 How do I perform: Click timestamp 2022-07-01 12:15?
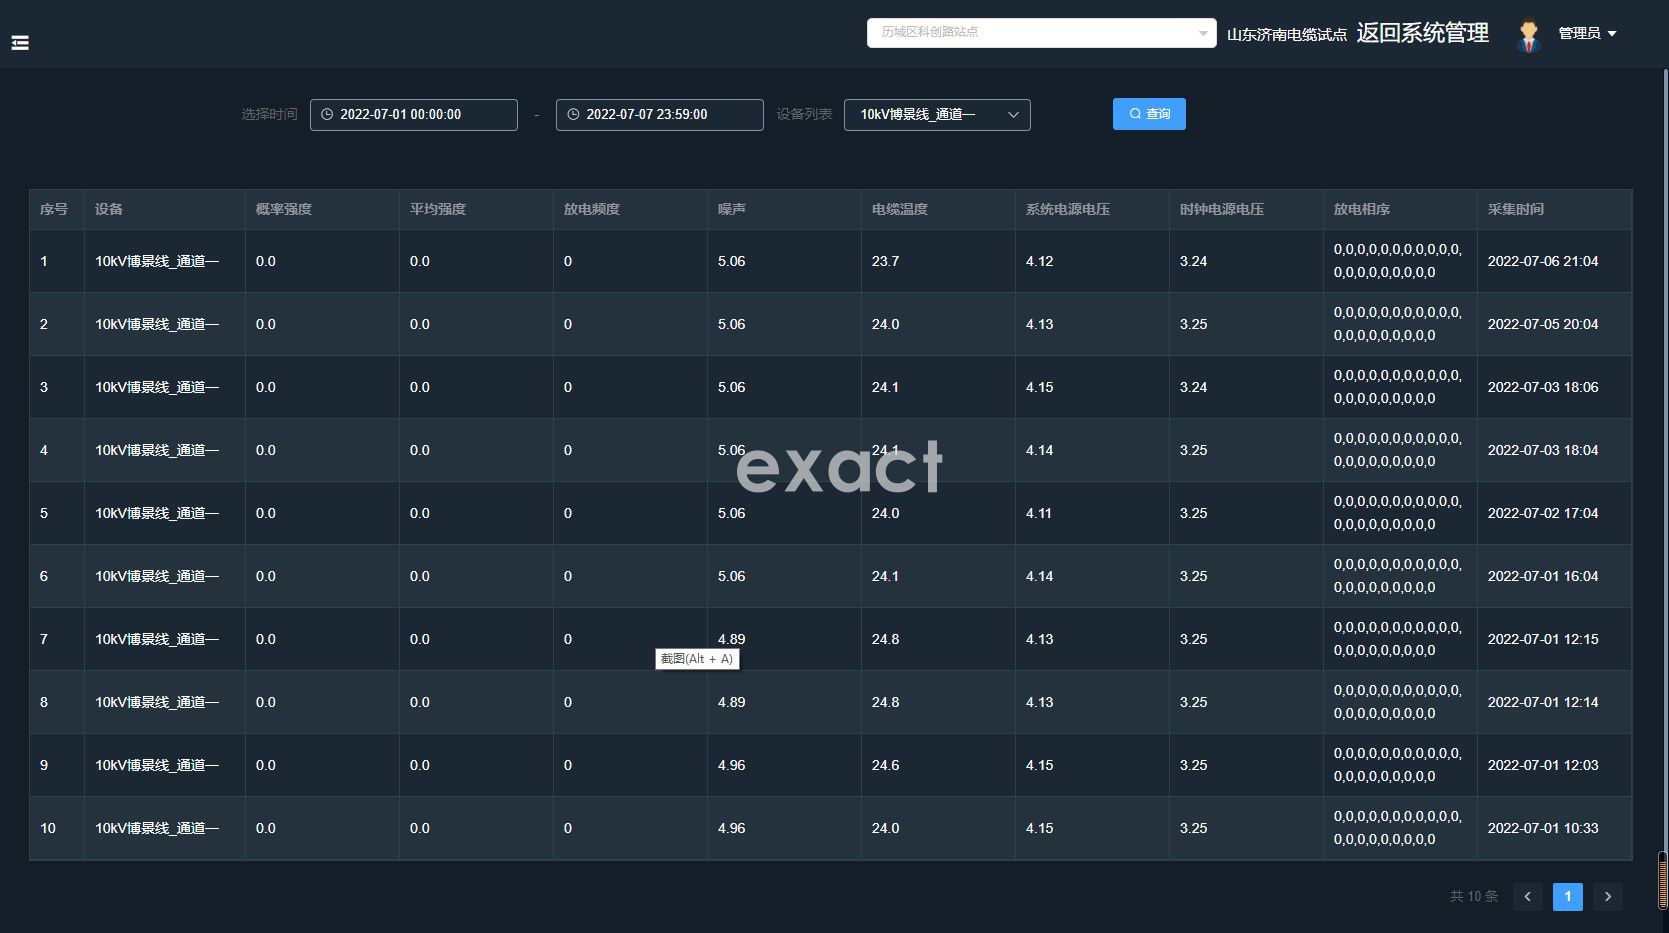pos(1543,640)
